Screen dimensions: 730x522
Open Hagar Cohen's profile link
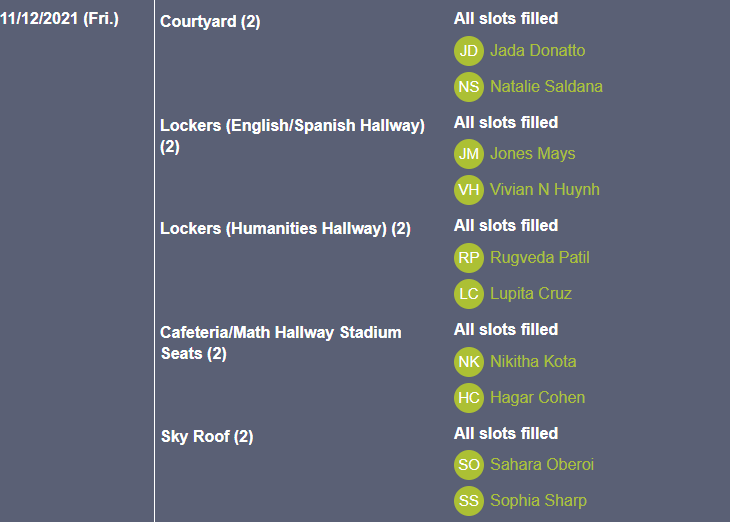point(537,398)
